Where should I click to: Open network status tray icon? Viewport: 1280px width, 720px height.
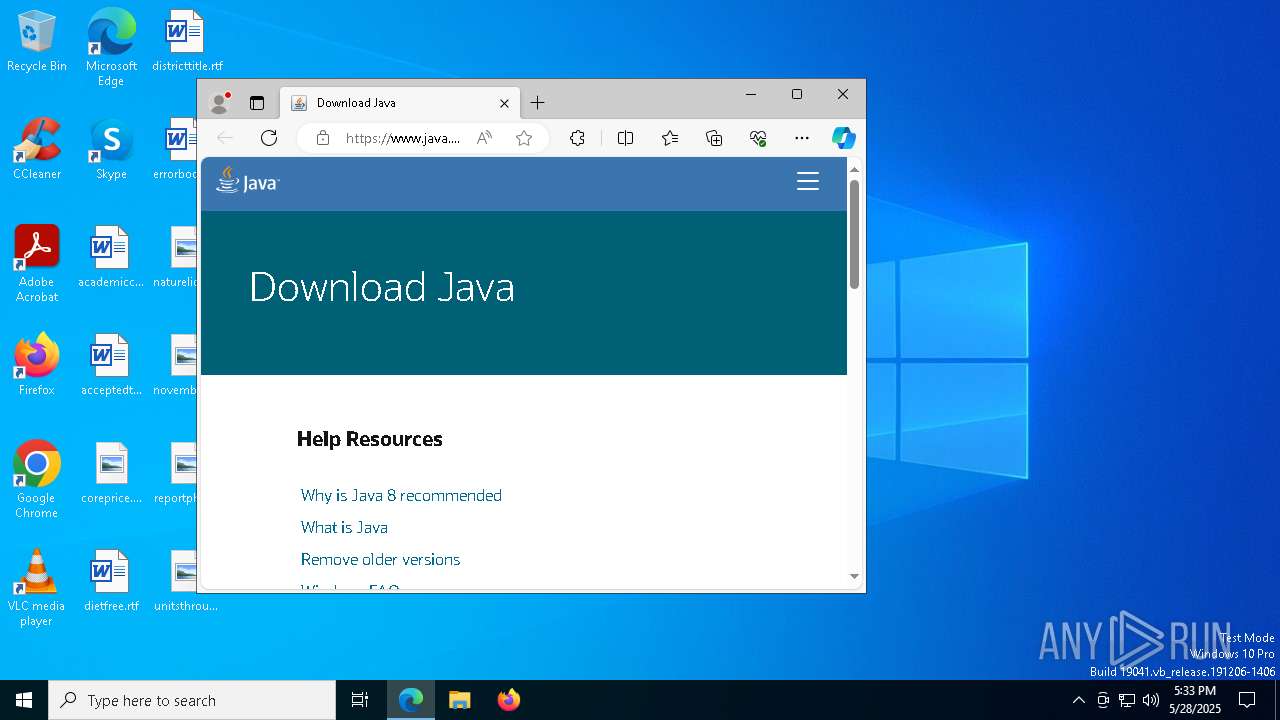(1127, 700)
